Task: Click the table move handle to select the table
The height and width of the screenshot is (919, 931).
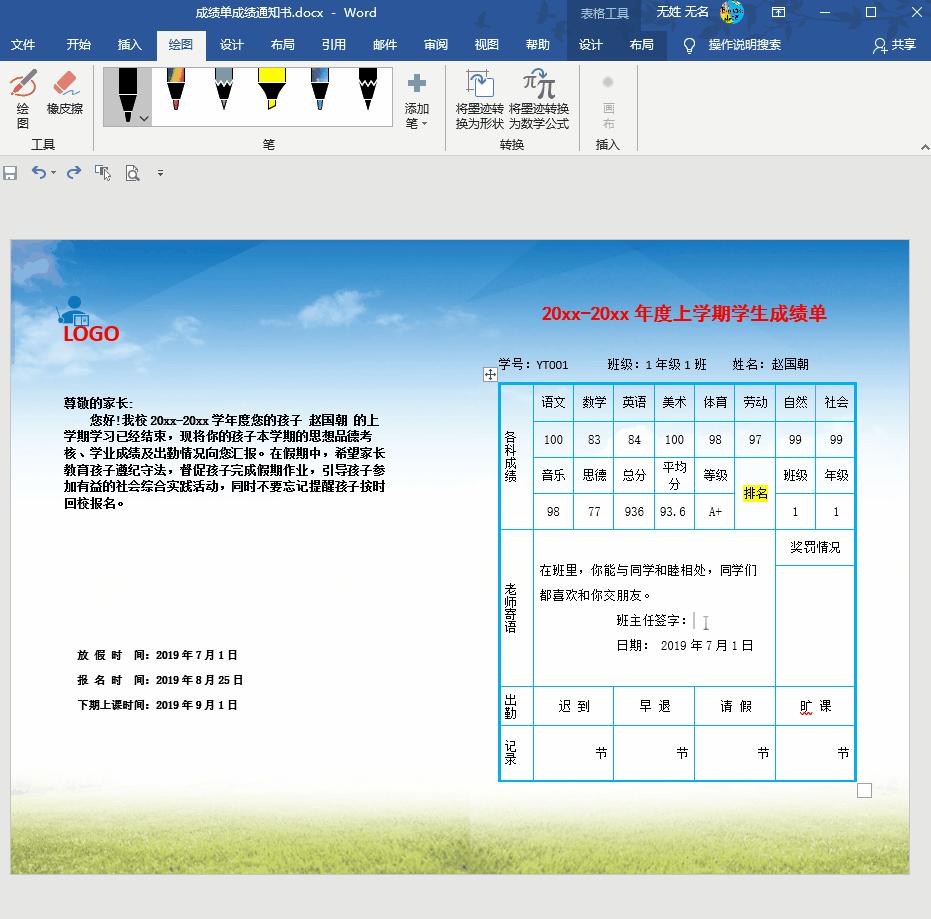Action: click(490, 374)
